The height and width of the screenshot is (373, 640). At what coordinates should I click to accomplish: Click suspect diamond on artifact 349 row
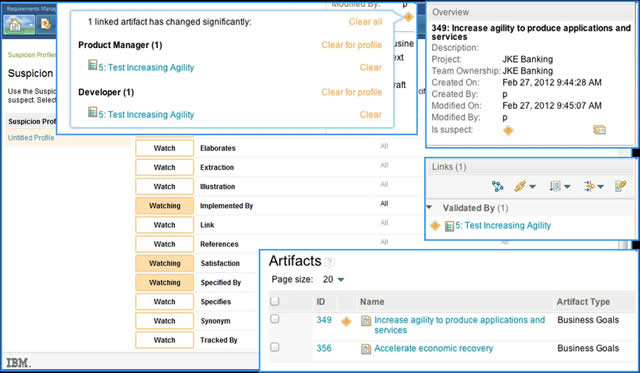point(346,322)
